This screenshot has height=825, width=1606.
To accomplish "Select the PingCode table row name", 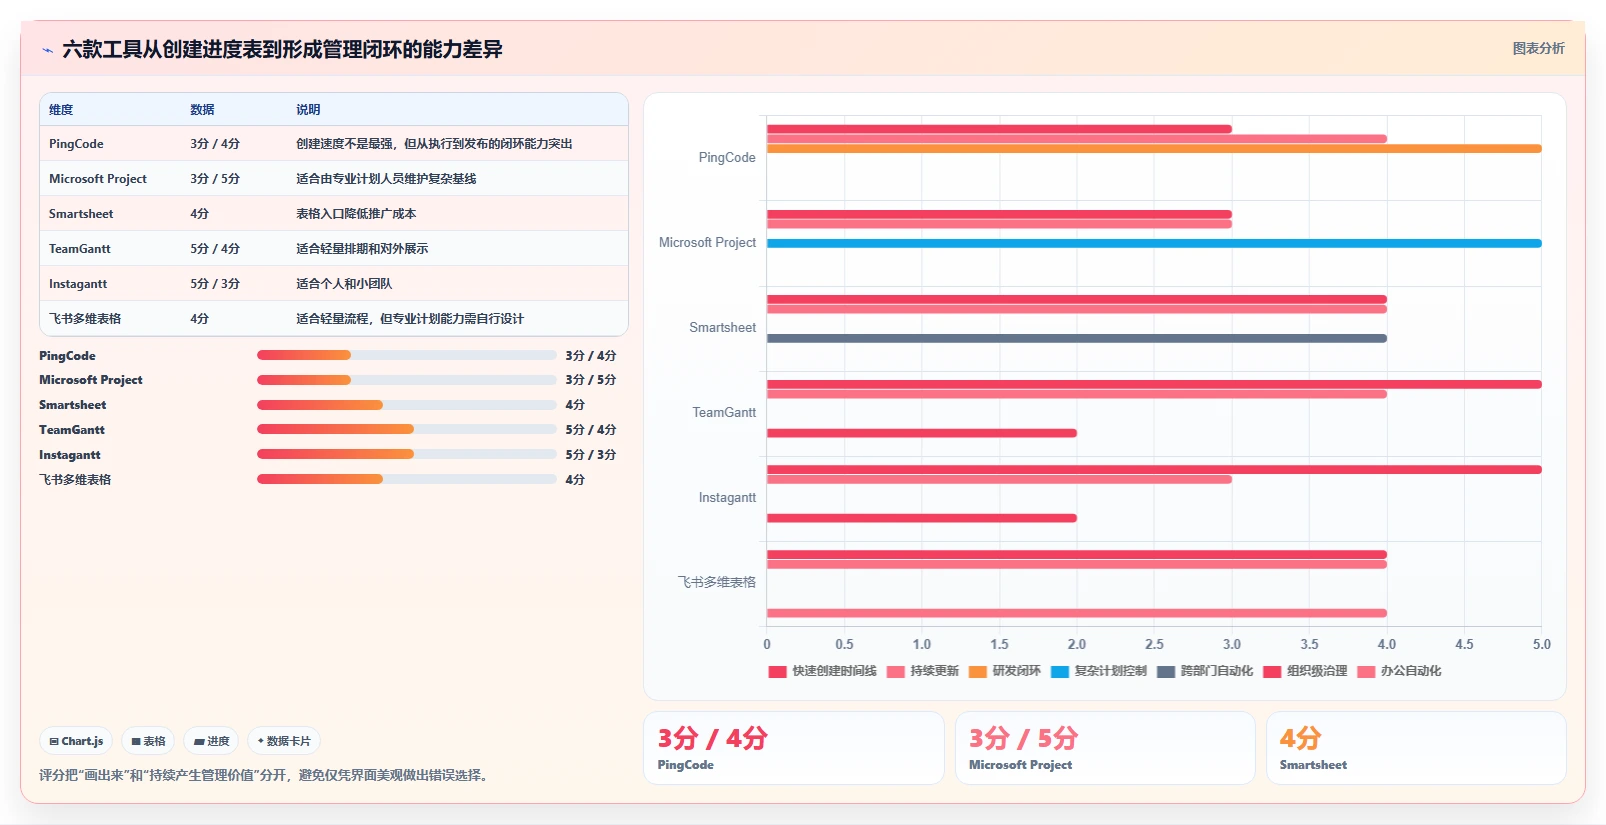I will point(76,144).
